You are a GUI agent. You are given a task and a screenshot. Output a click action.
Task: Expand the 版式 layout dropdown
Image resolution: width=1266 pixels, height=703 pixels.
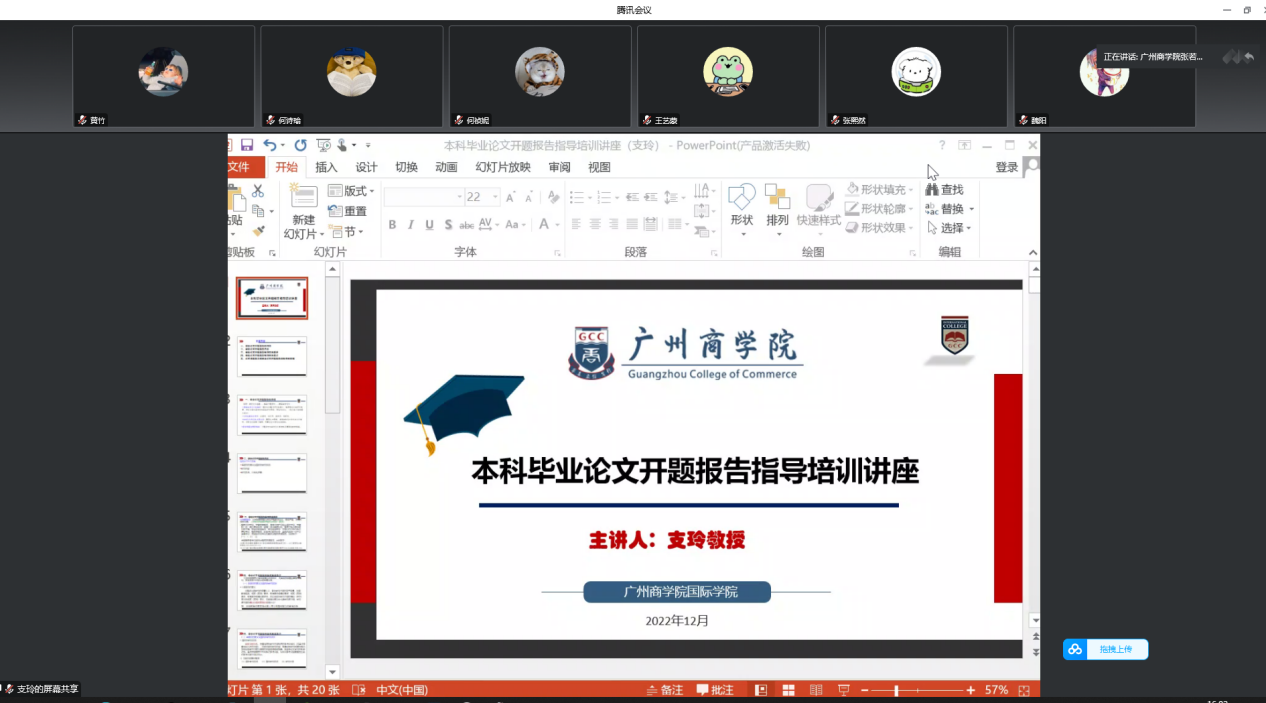click(359, 191)
